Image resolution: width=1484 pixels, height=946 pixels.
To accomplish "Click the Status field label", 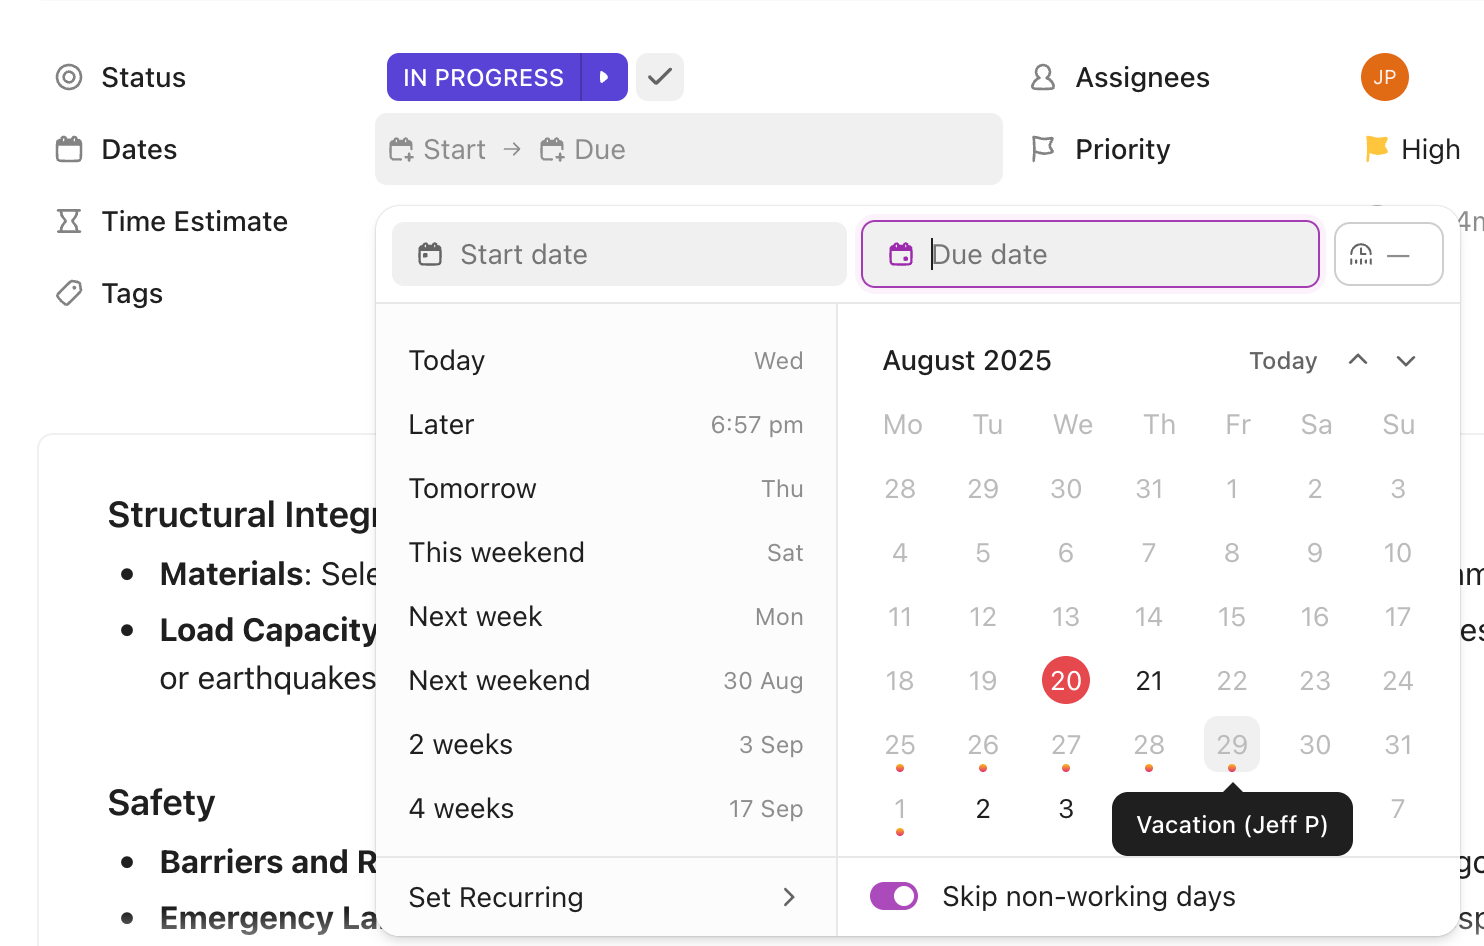I will (144, 77).
